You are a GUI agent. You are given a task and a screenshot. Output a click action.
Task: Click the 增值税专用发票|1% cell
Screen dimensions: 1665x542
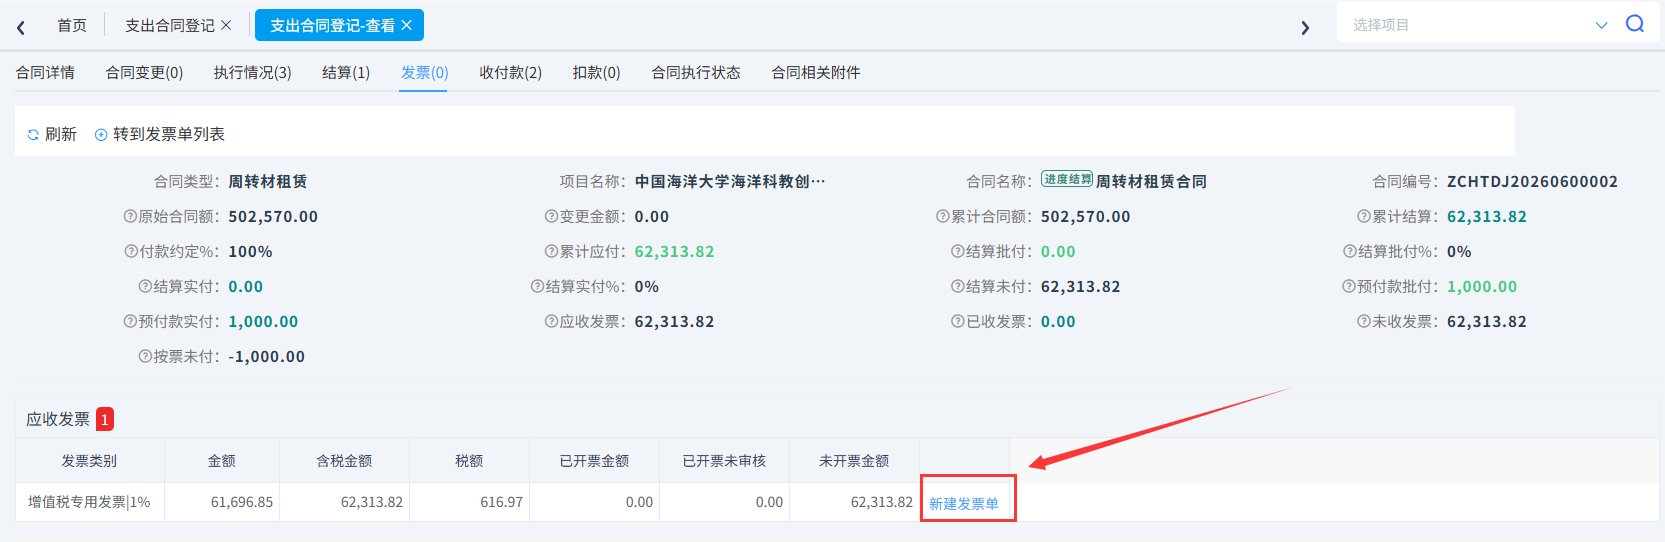click(x=89, y=502)
